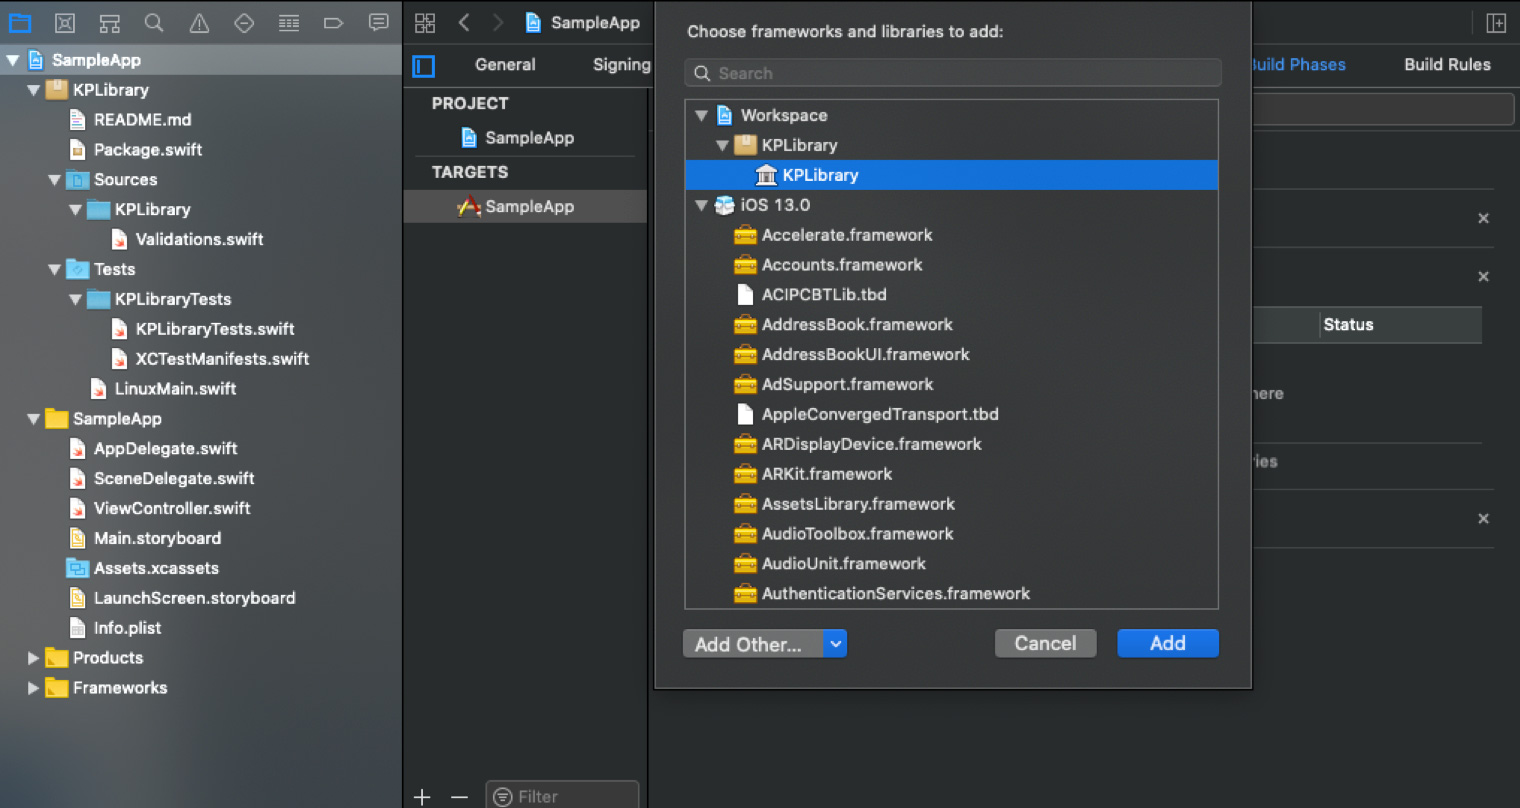1520x808 pixels.
Task: Add an editor pane on the right
Action: tap(1496, 23)
